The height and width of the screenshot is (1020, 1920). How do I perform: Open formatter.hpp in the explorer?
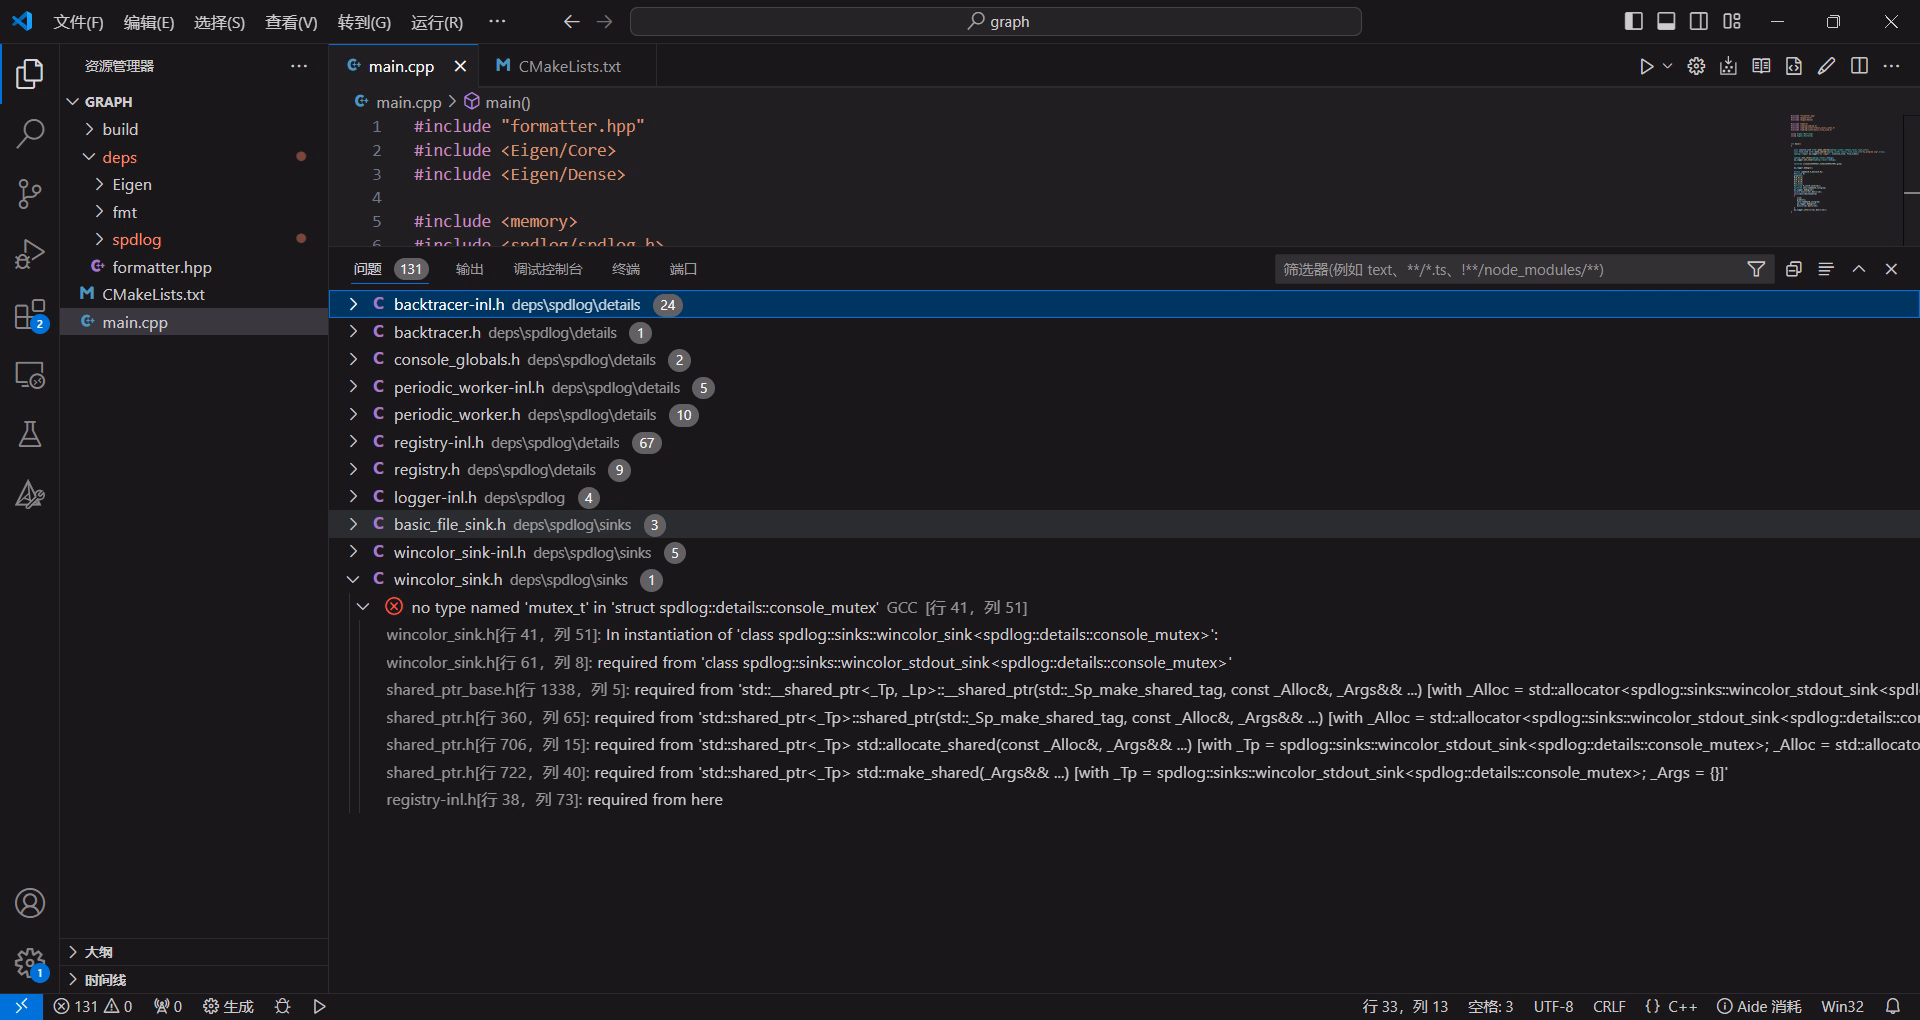click(194, 267)
